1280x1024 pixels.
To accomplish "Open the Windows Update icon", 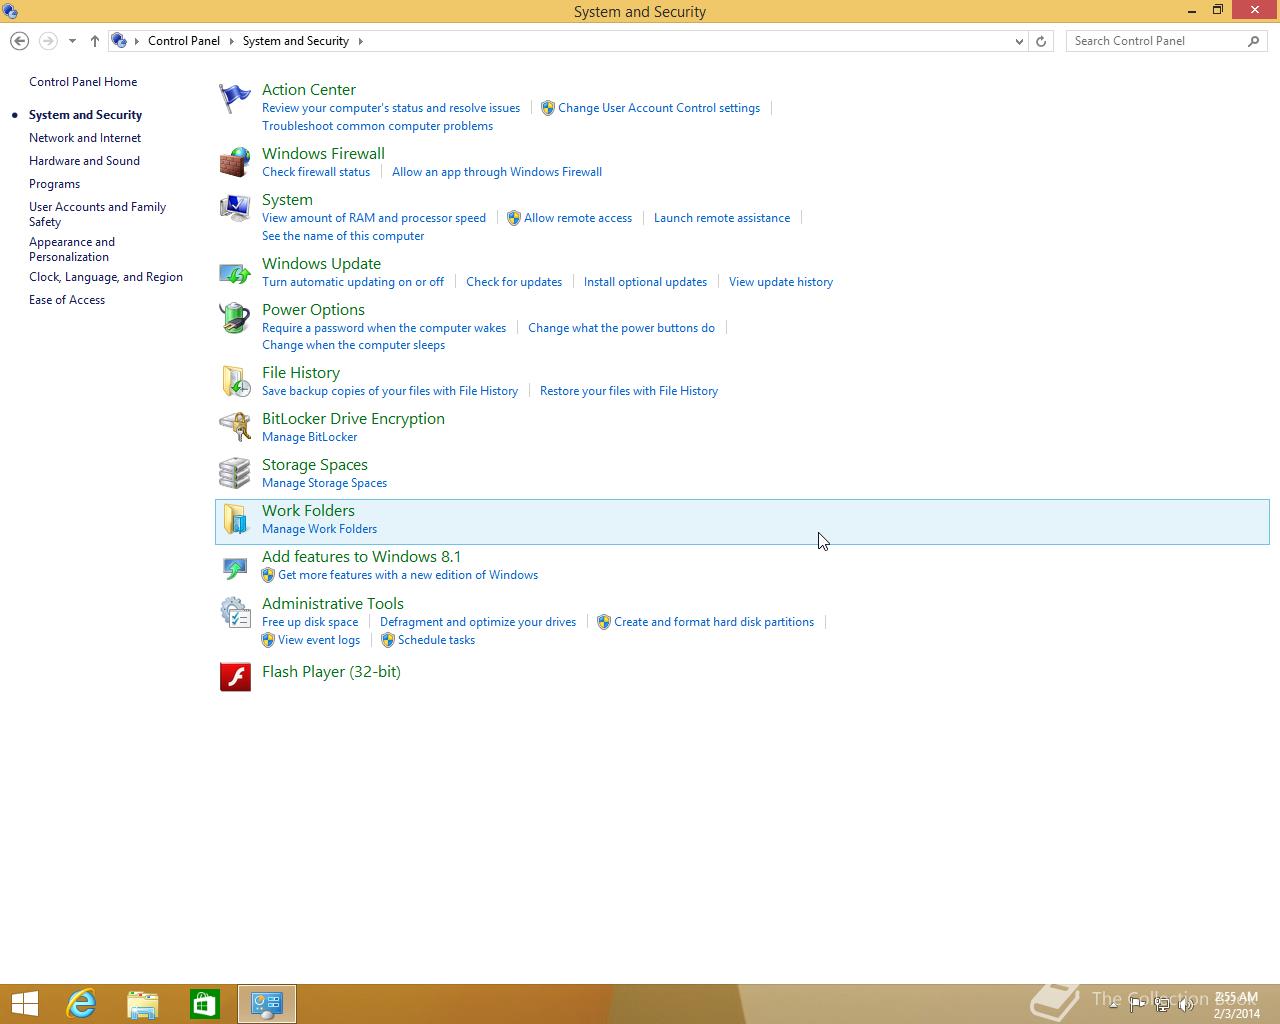I will (235, 272).
